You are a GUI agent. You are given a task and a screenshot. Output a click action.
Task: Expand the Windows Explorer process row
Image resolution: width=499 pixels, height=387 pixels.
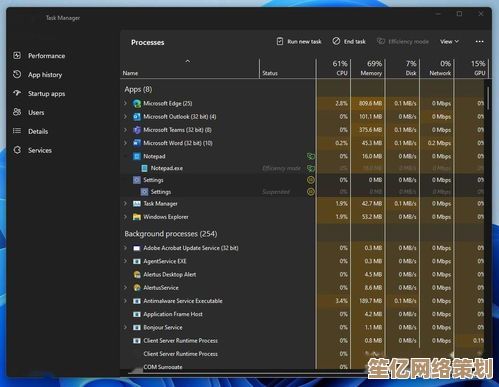tap(125, 217)
